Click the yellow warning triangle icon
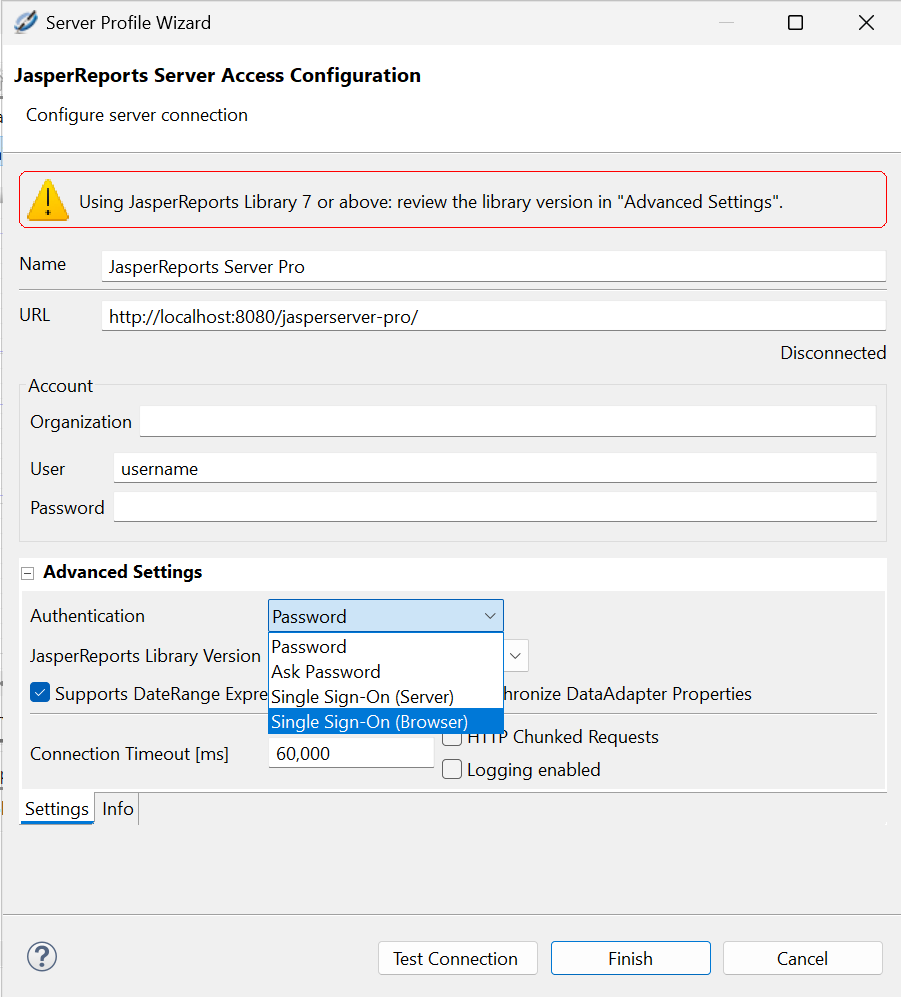Image resolution: width=901 pixels, height=997 pixels. click(x=48, y=201)
